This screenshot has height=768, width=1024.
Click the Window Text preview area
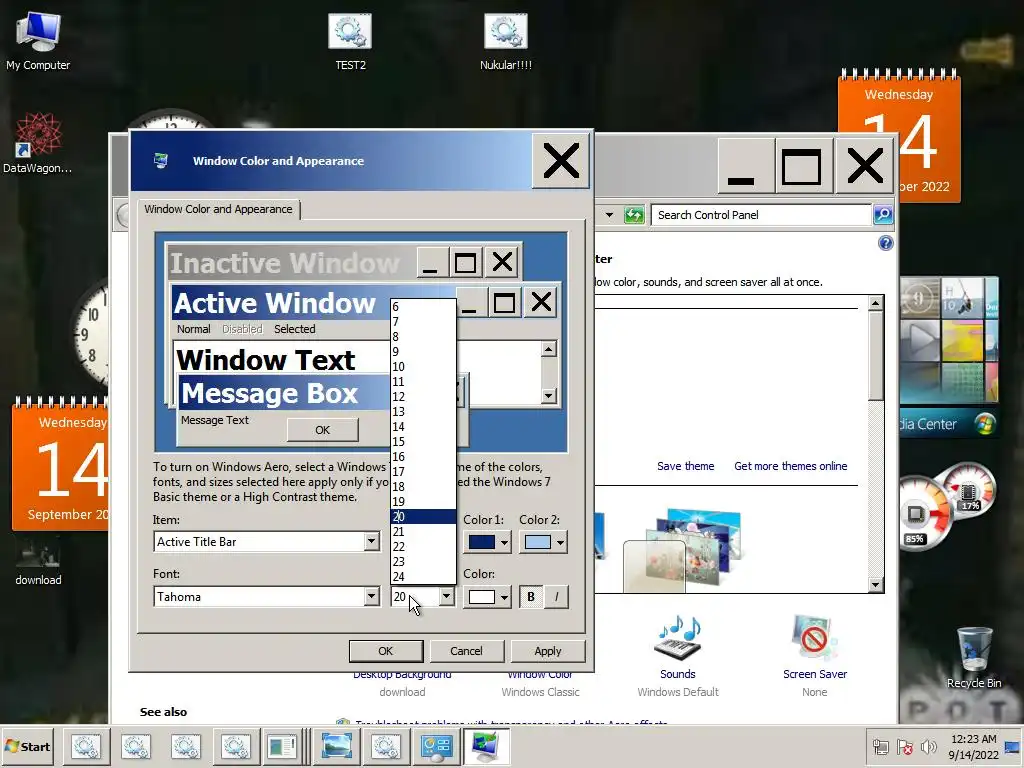(266, 360)
